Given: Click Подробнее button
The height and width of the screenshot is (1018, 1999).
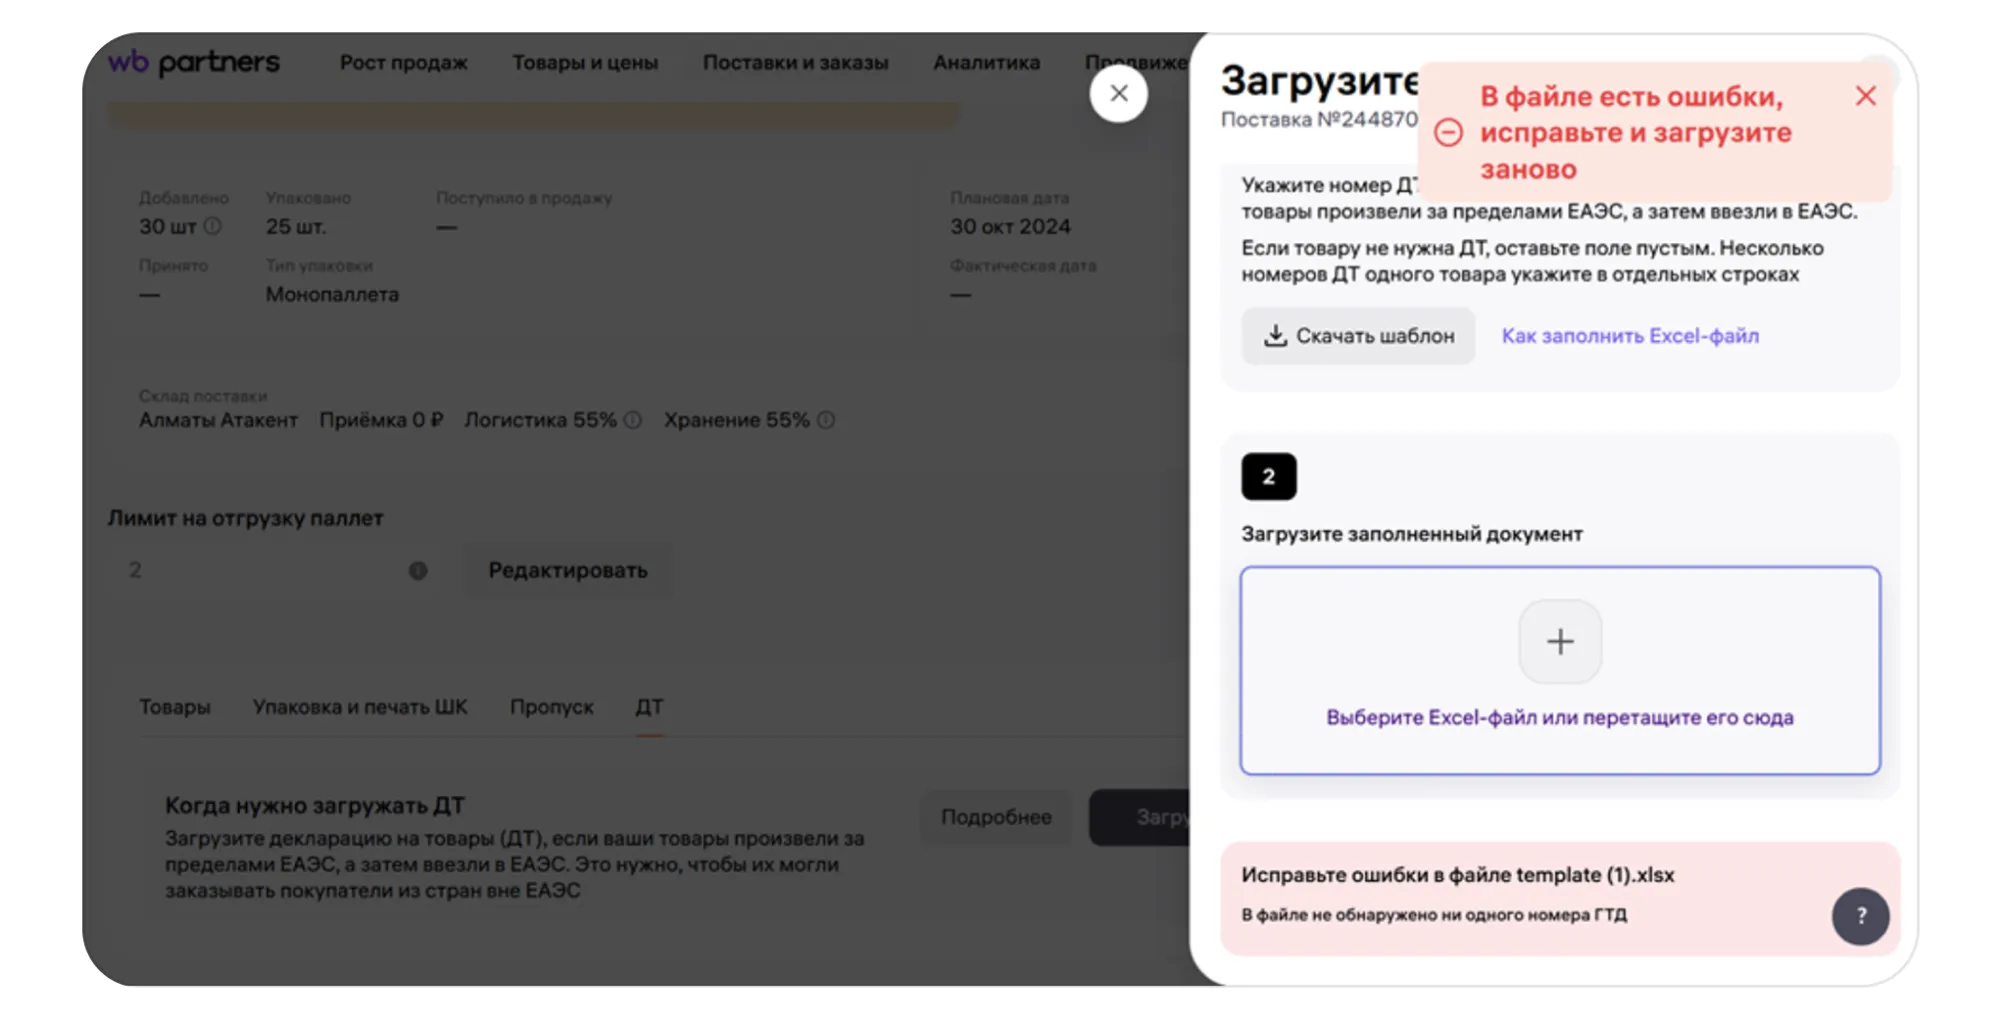Looking at the screenshot, I should pos(996,817).
